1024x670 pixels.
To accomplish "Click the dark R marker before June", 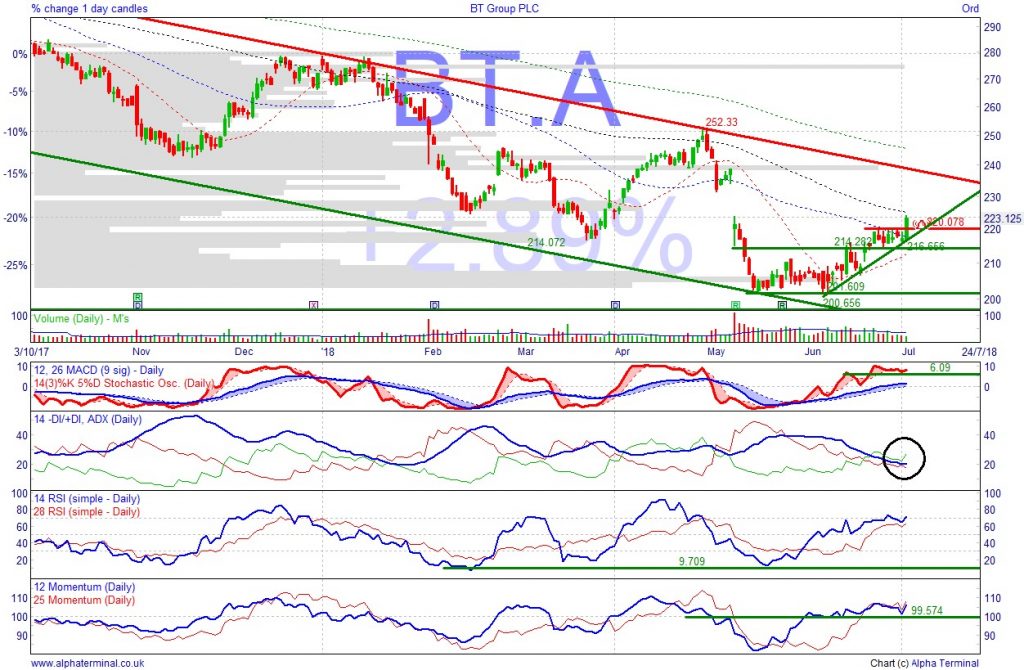I will tap(782, 305).
